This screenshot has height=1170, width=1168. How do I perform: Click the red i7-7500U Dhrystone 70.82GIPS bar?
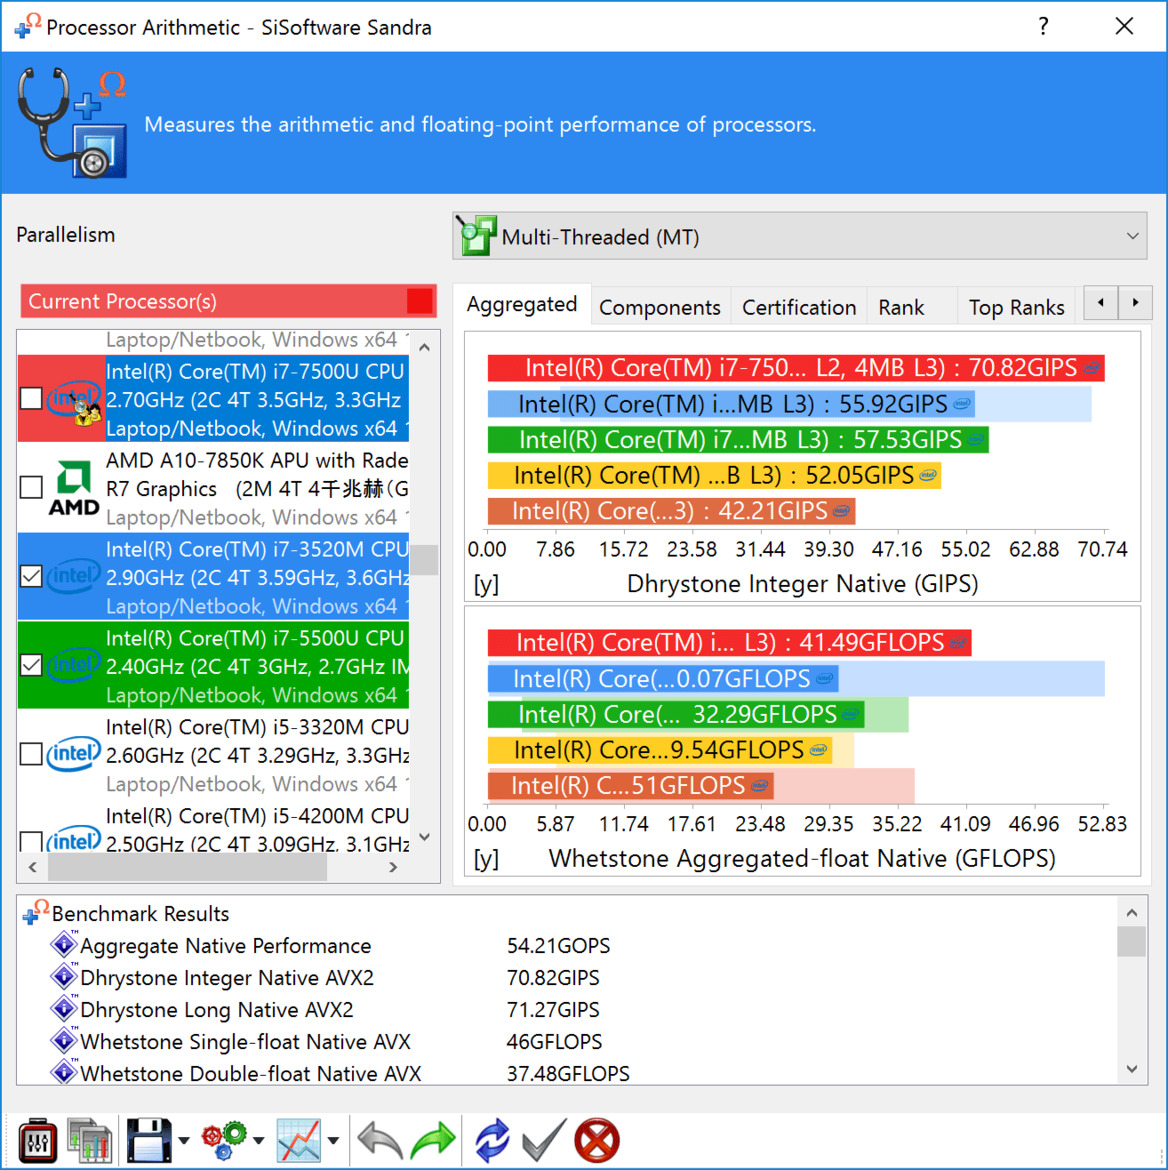[x=796, y=368]
